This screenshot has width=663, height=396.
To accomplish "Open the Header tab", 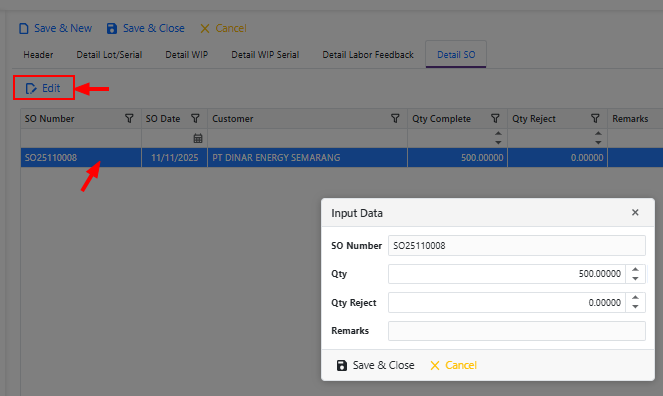I will pyautogui.click(x=38, y=55).
